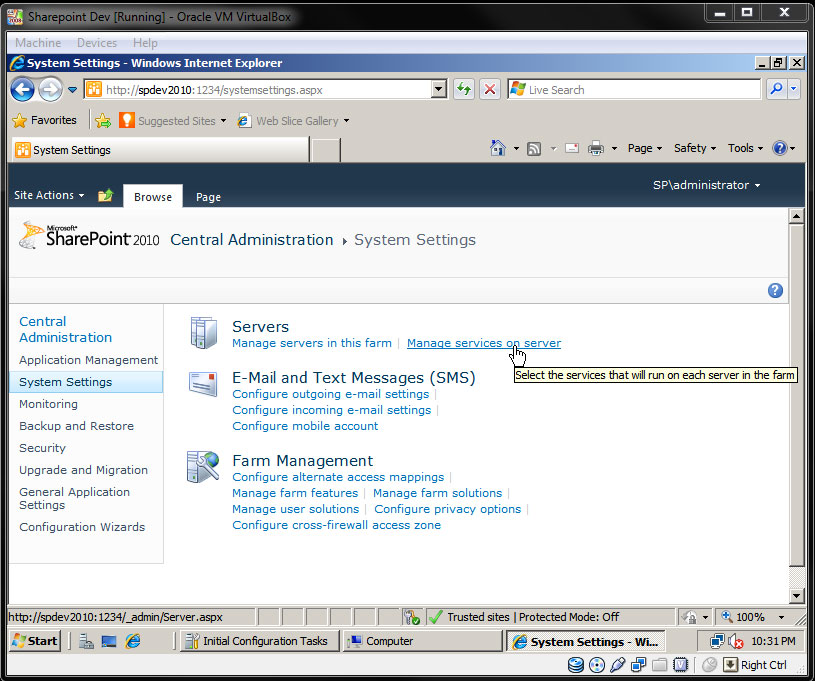Open the Suggested Sites item
The height and width of the screenshot is (681, 815).
173,121
